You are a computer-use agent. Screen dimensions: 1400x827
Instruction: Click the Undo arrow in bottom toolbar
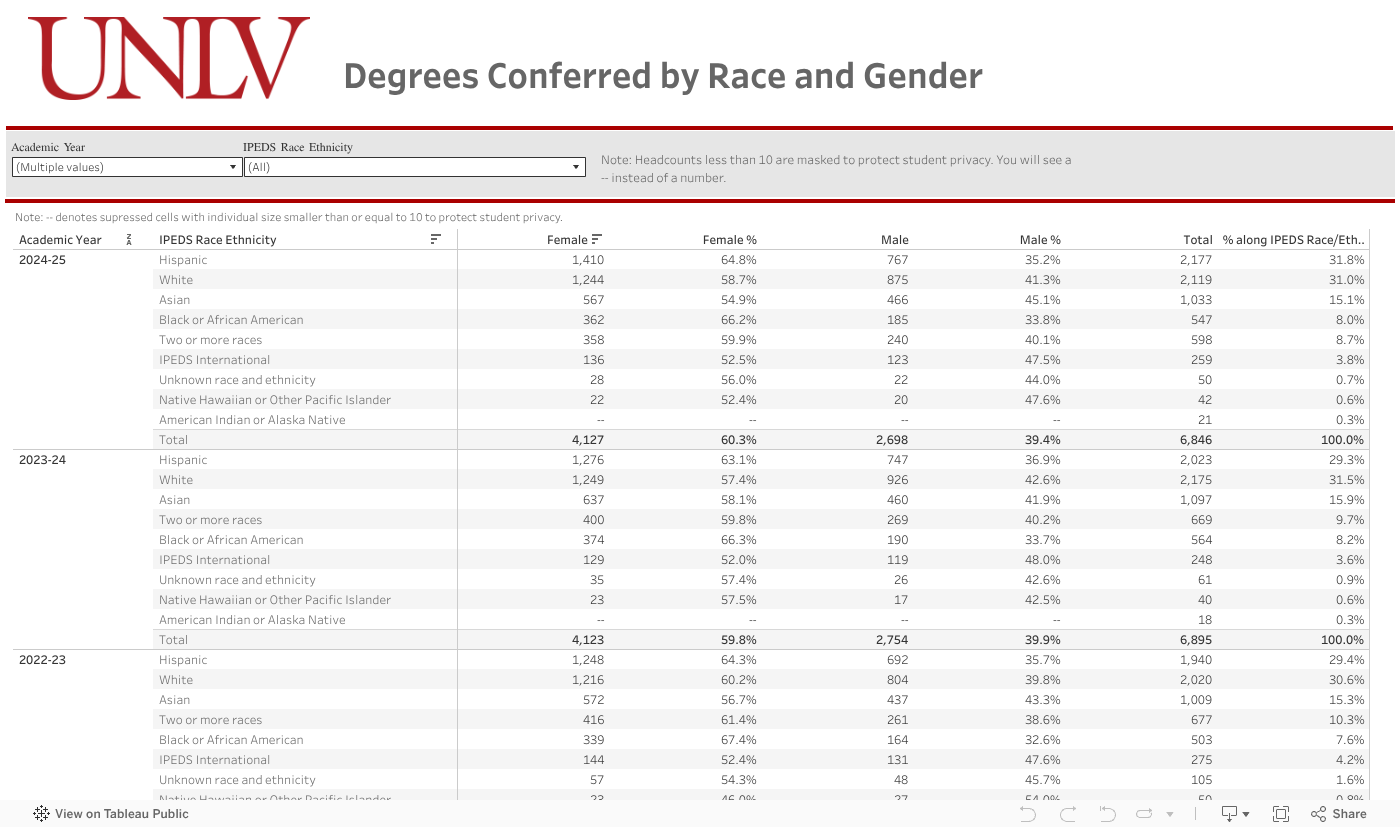point(1027,814)
